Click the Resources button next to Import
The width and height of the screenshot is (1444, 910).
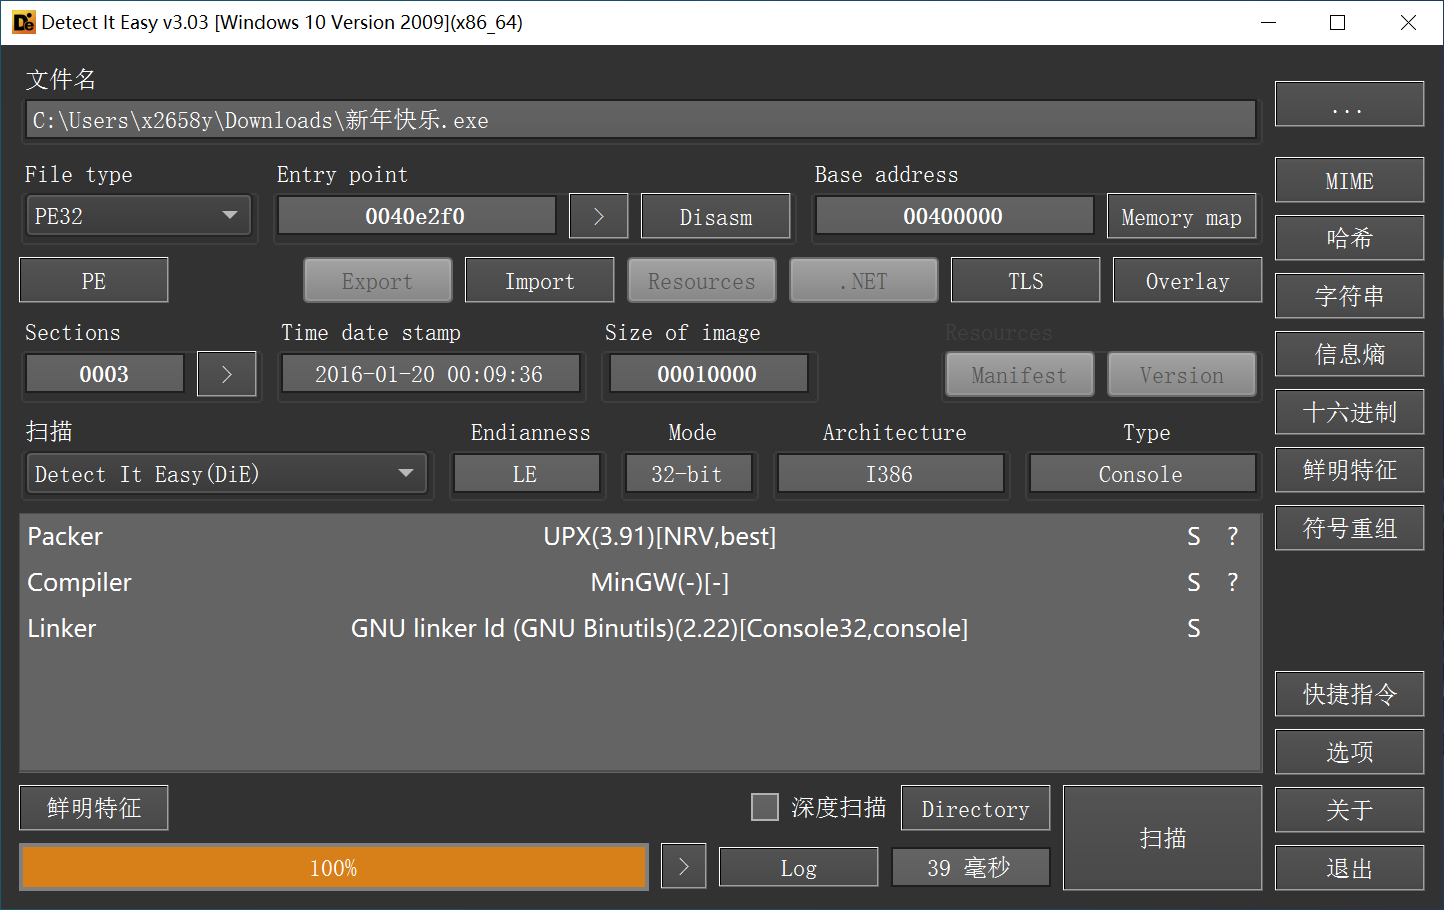[702, 280]
